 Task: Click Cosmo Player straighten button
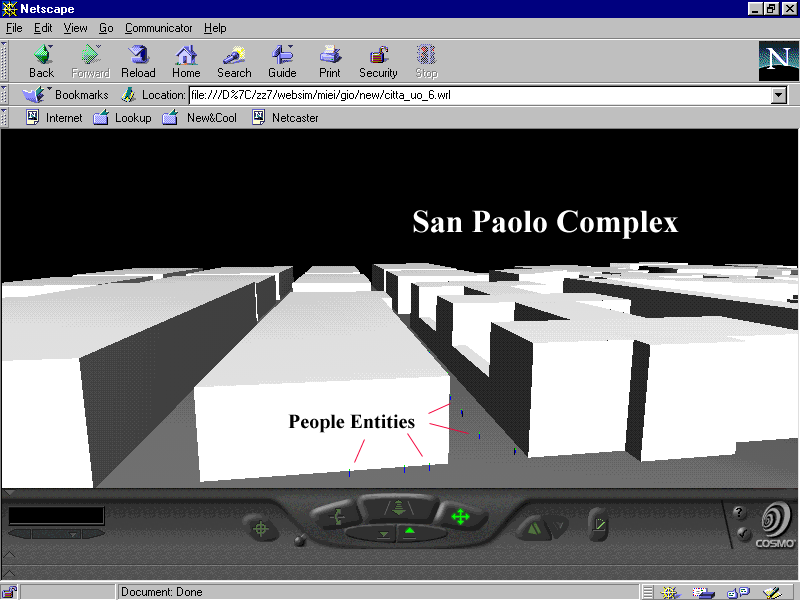point(598,524)
